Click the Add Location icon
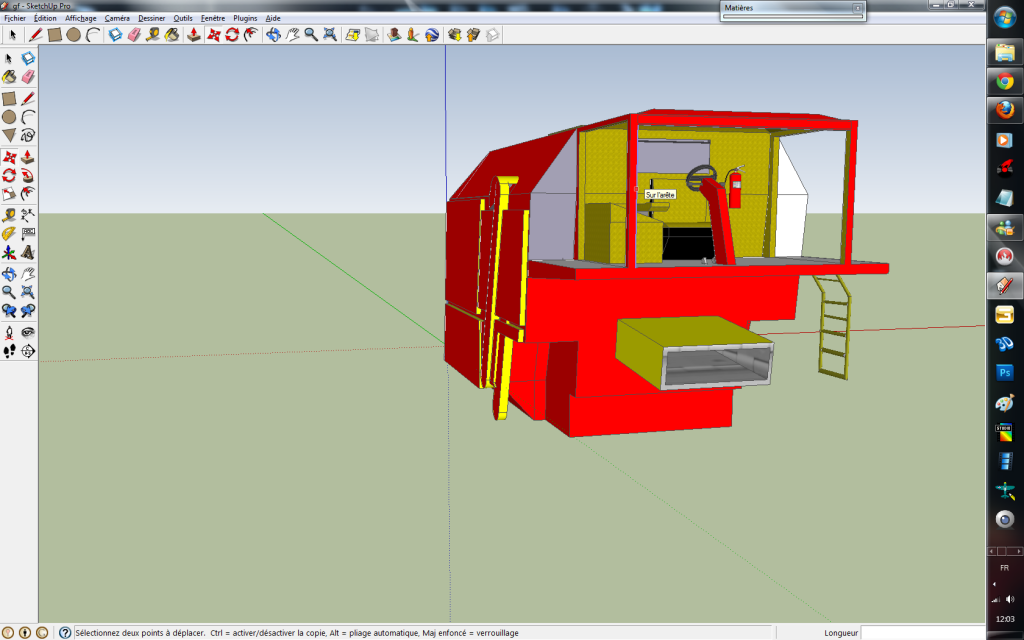The width and height of the screenshot is (1024, 640). 353,35
